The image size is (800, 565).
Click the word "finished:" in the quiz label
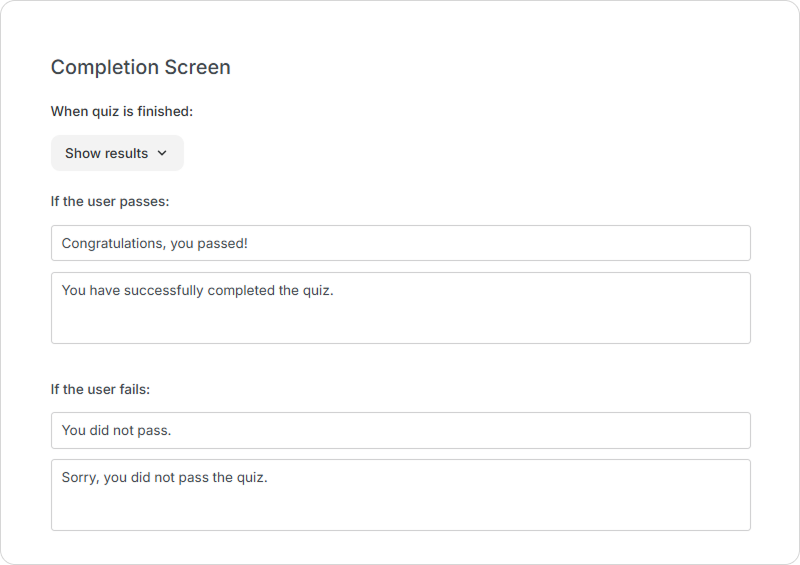pos(163,111)
